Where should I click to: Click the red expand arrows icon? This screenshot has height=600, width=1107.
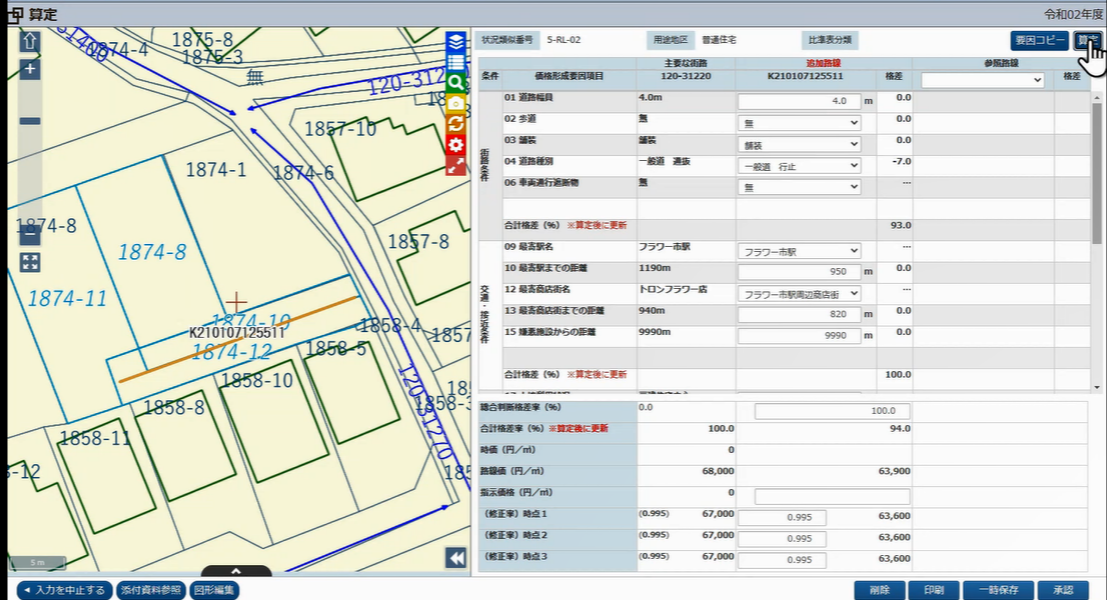456,166
